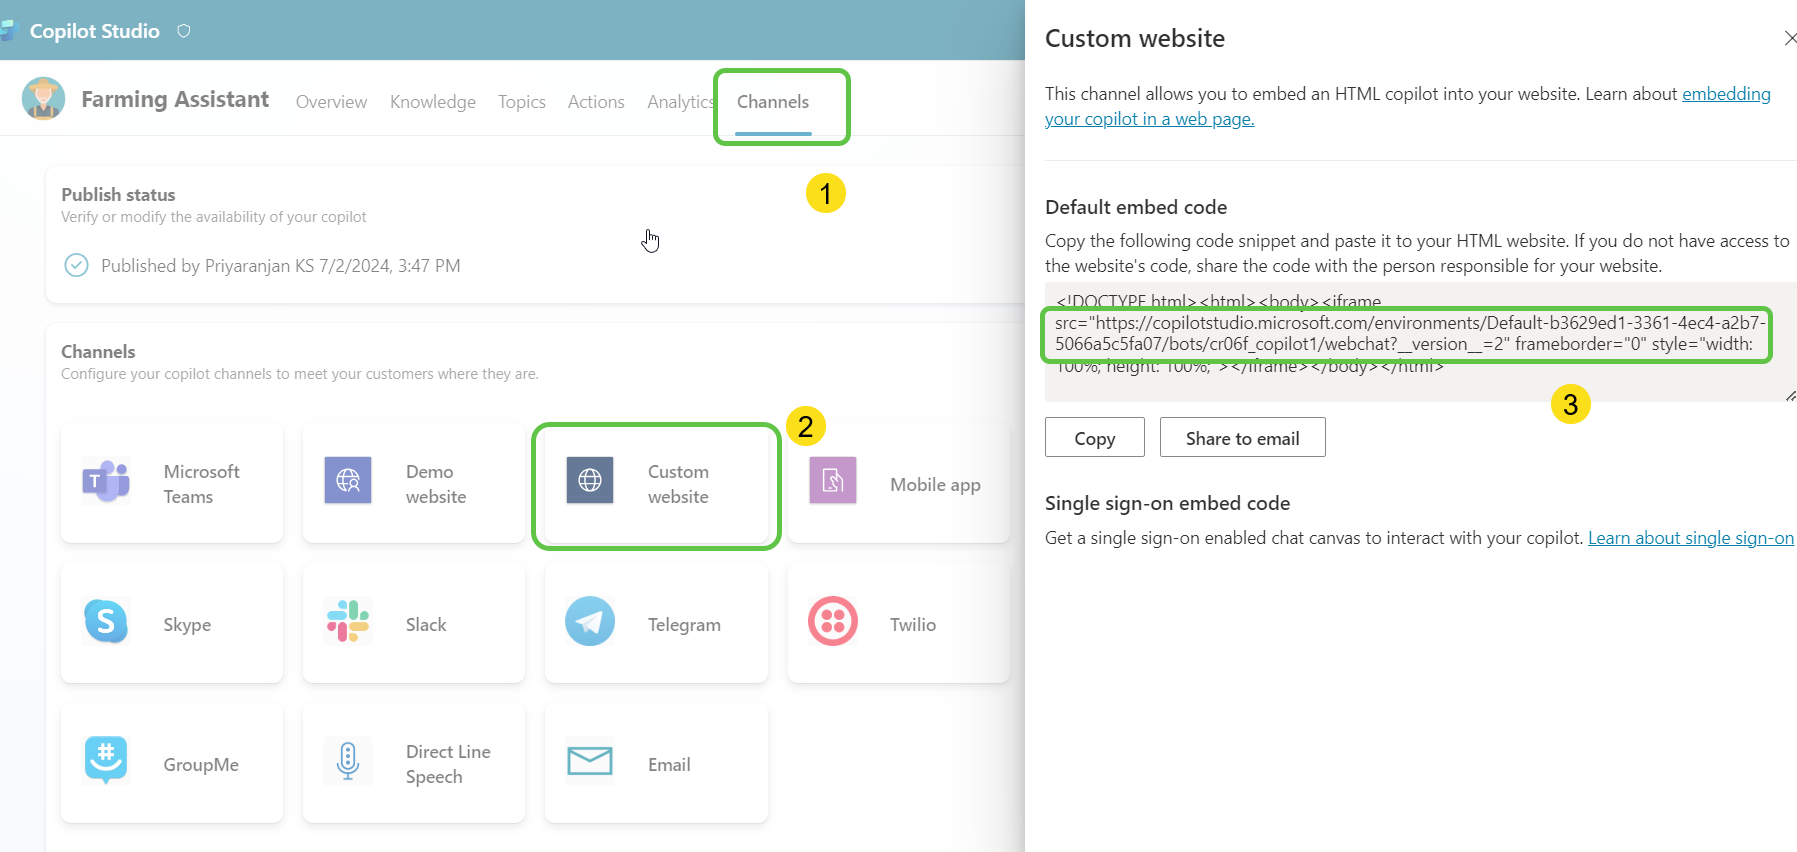The image size is (1797, 852).
Task: Click the Telegram label
Action: [x=684, y=625]
